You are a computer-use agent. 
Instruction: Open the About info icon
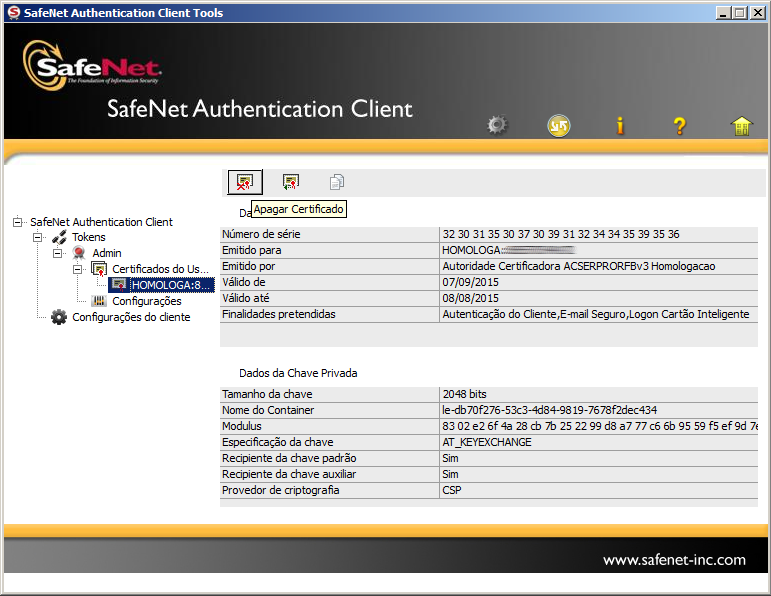[x=620, y=125]
